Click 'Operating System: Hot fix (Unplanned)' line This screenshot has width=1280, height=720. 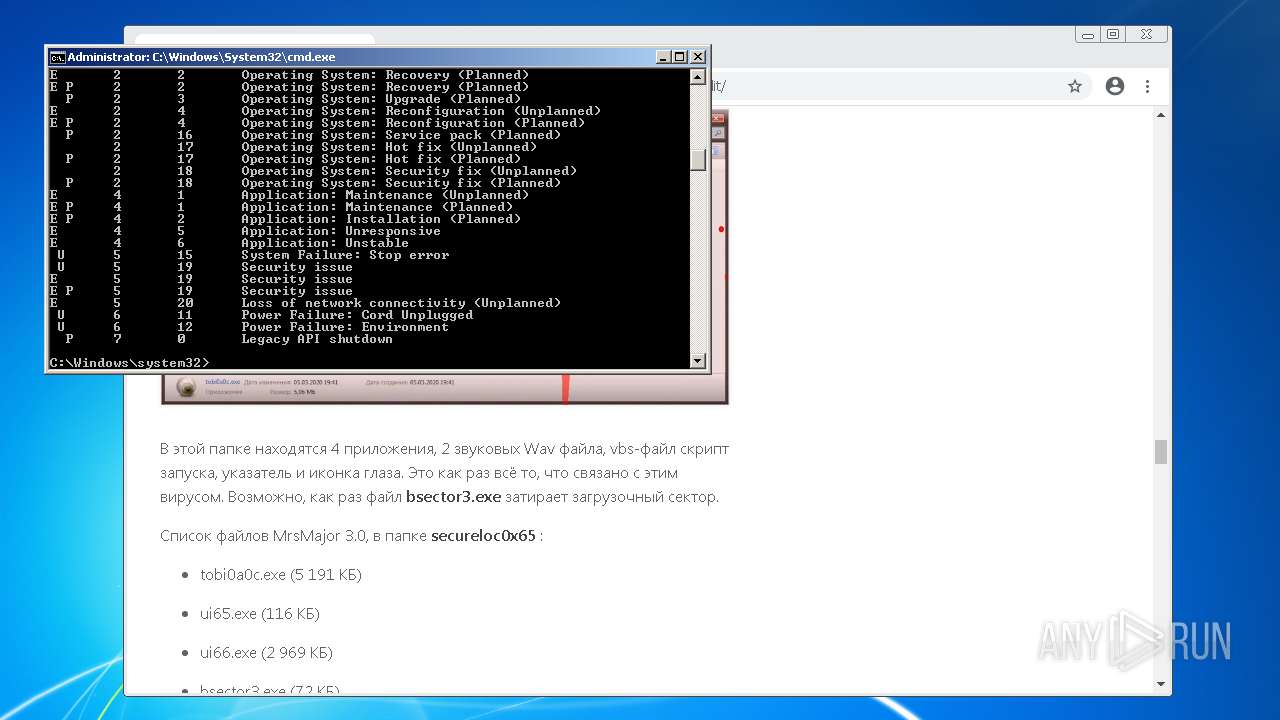pos(389,147)
